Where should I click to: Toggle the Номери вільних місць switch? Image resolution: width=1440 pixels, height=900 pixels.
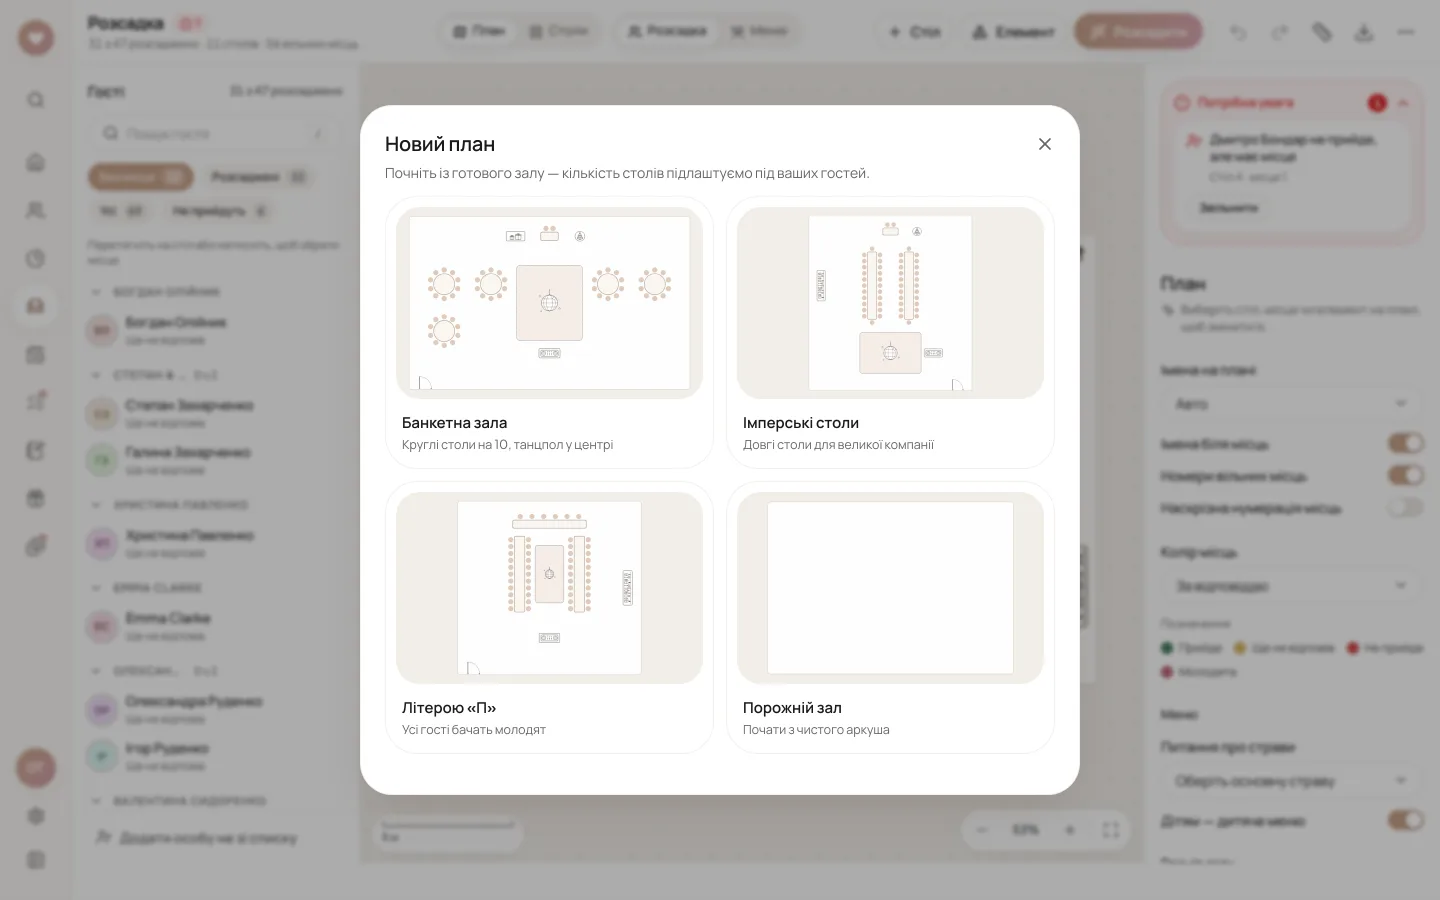click(1405, 475)
